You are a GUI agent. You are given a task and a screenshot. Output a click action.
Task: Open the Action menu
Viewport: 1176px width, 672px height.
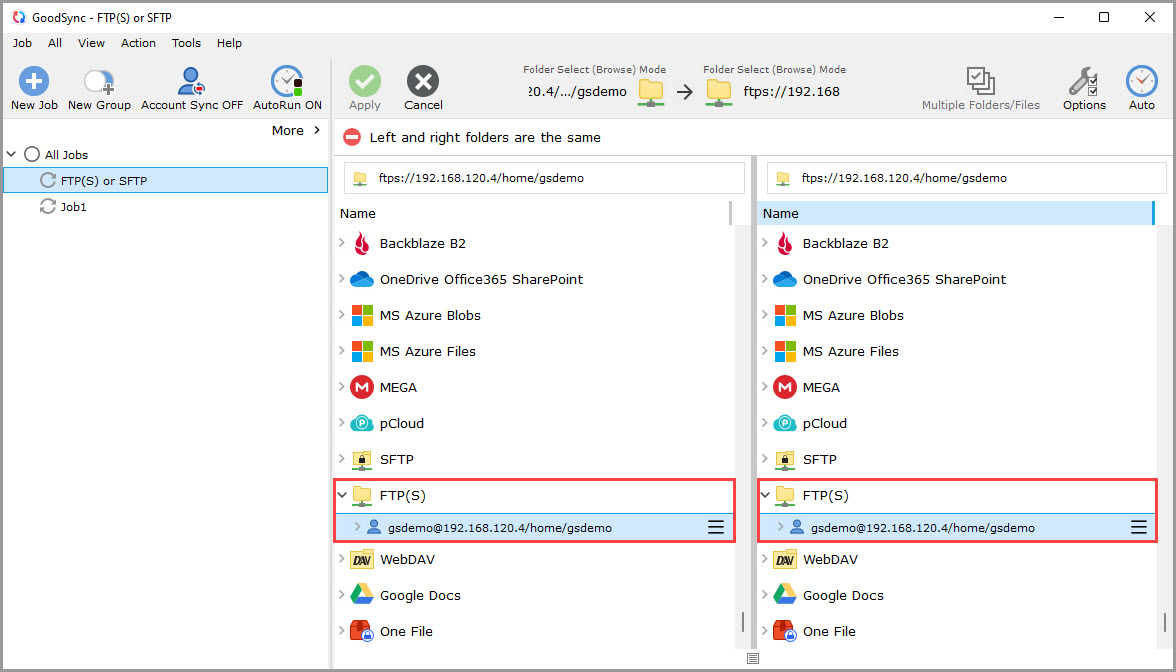pos(138,43)
